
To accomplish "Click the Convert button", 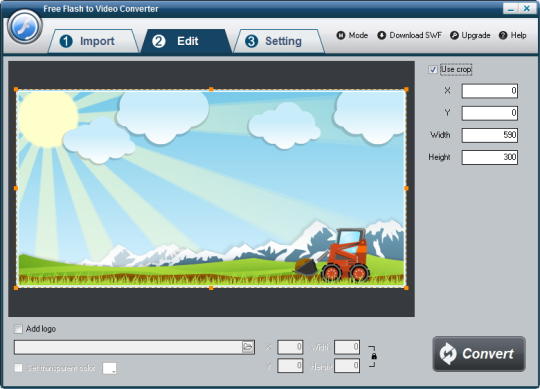I will click(x=479, y=354).
